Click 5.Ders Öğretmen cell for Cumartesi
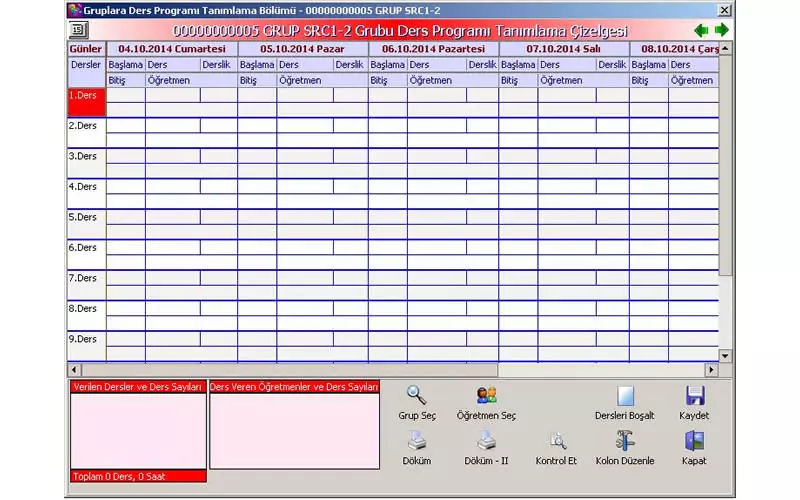Viewport: 800px width, 500px height. click(191, 232)
